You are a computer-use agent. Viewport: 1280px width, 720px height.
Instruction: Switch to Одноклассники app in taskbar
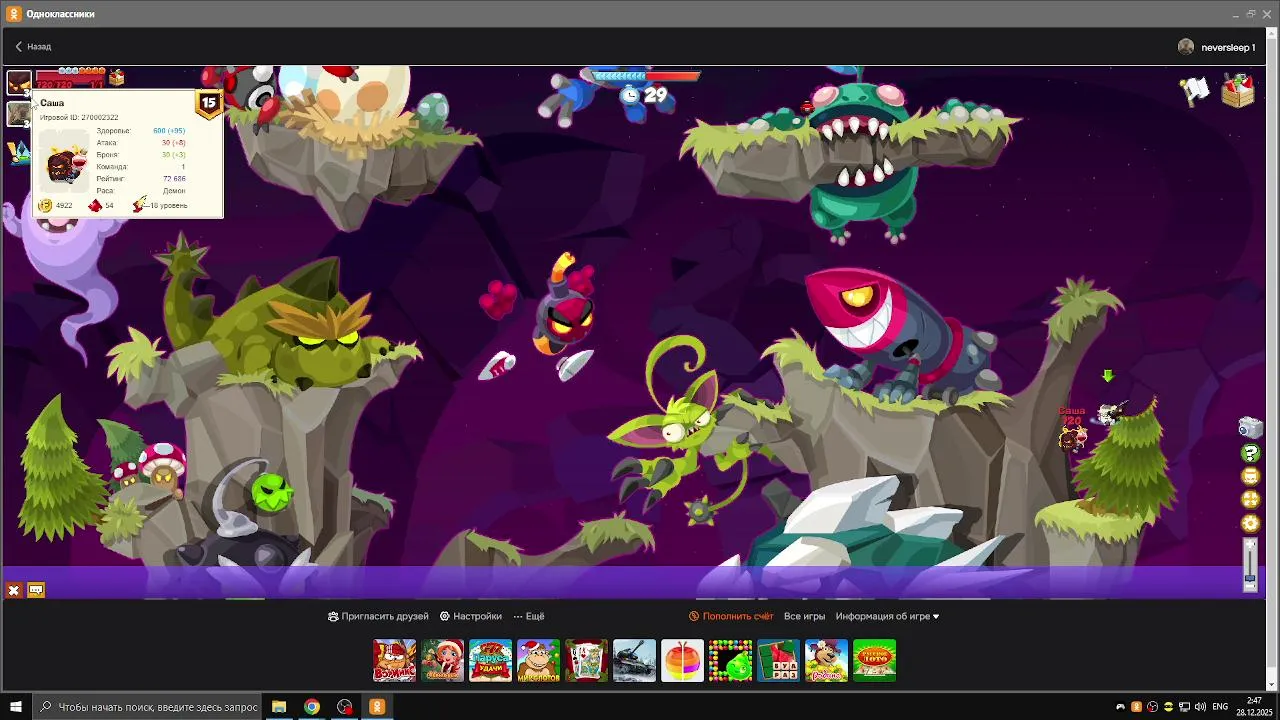(377, 707)
